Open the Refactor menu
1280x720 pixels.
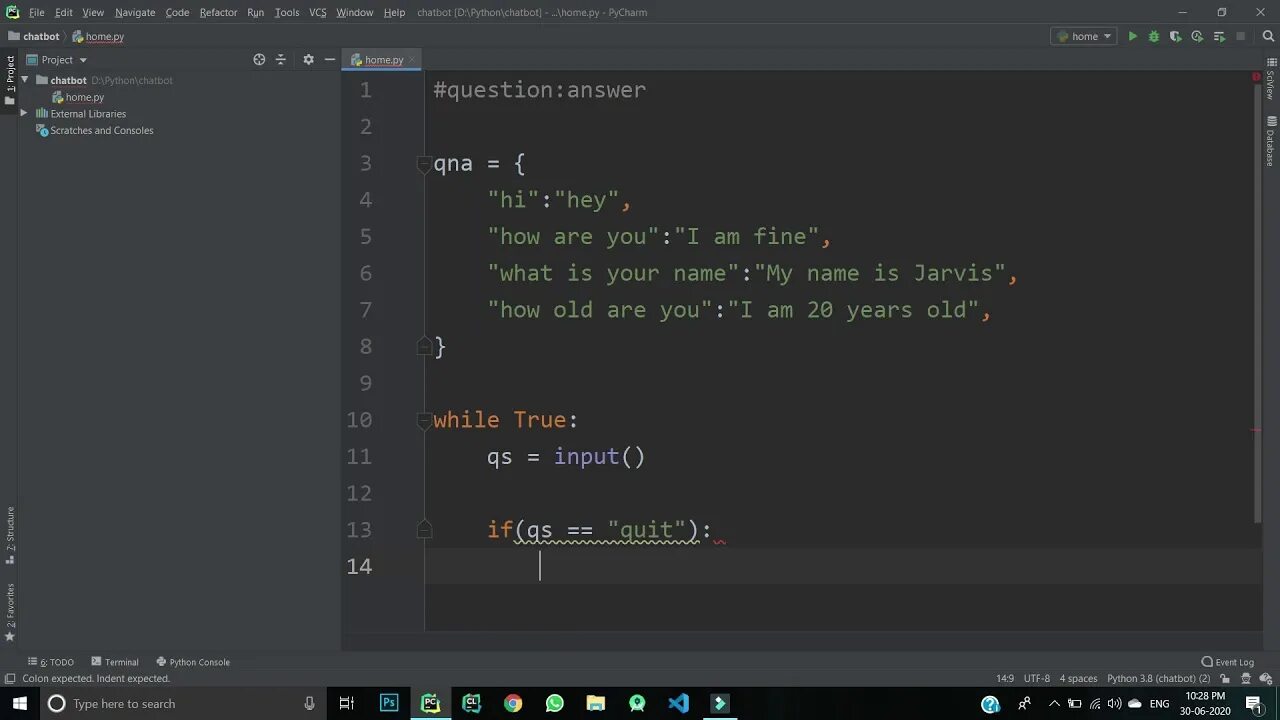coord(218,12)
